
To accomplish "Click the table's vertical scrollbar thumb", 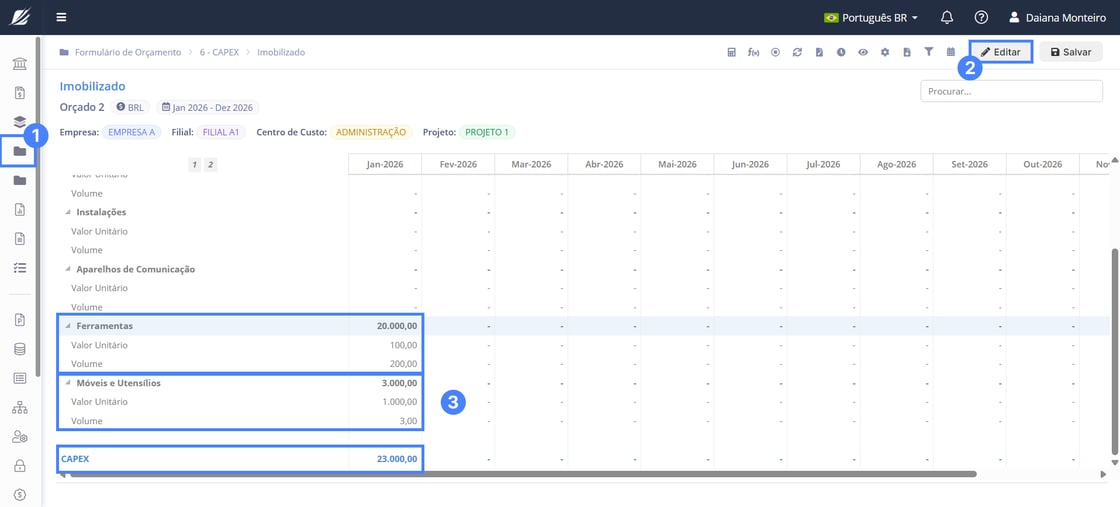I will [x=1115, y=350].
